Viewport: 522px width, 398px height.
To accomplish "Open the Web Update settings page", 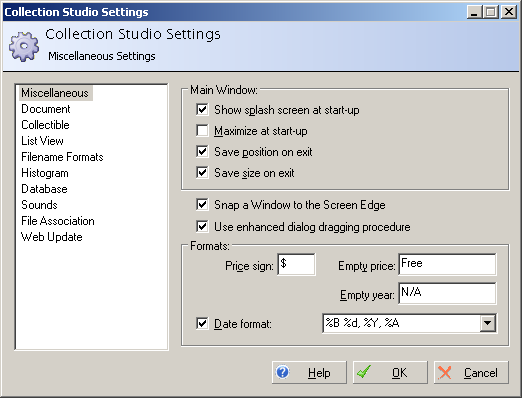I will pos(52,237).
